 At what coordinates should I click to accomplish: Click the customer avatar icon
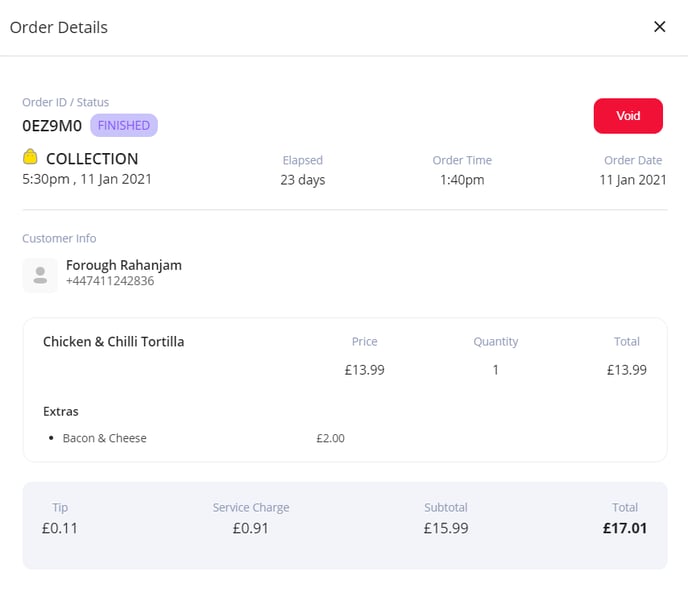[40, 275]
